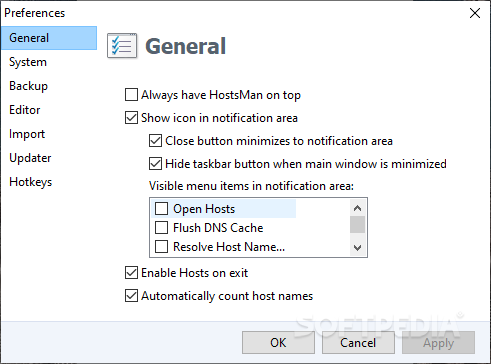Switch to the Editor preferences

pos(49,110)
